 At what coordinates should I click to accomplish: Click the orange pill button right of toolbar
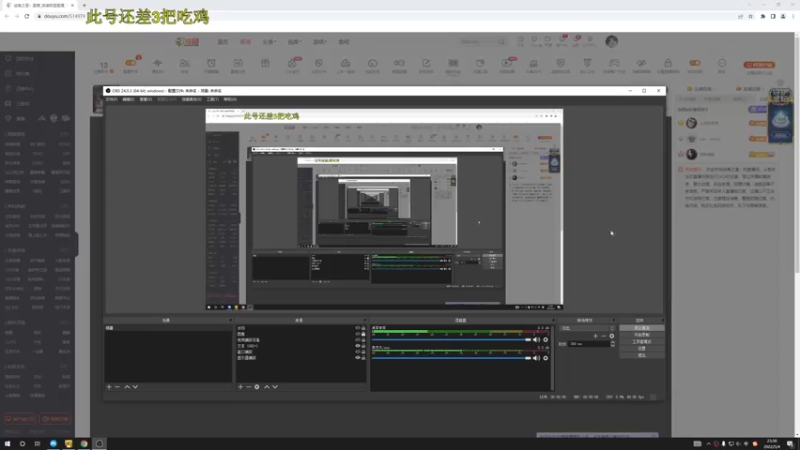click(759, 65)
